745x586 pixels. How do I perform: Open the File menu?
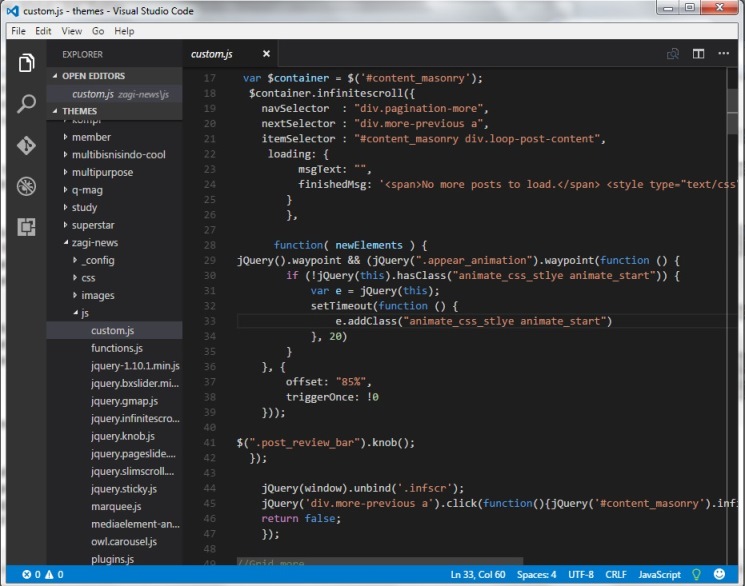coord(18,31)
